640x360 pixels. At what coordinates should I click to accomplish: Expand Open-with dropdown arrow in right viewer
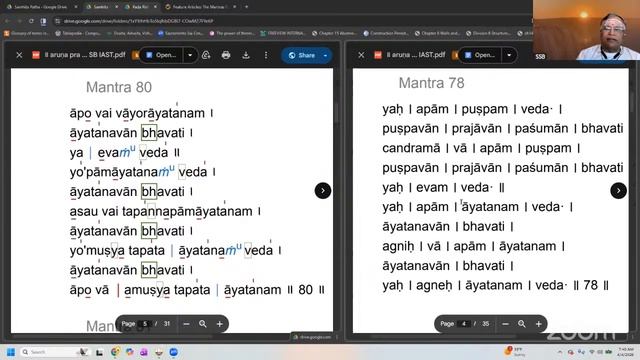coord(509,55)
